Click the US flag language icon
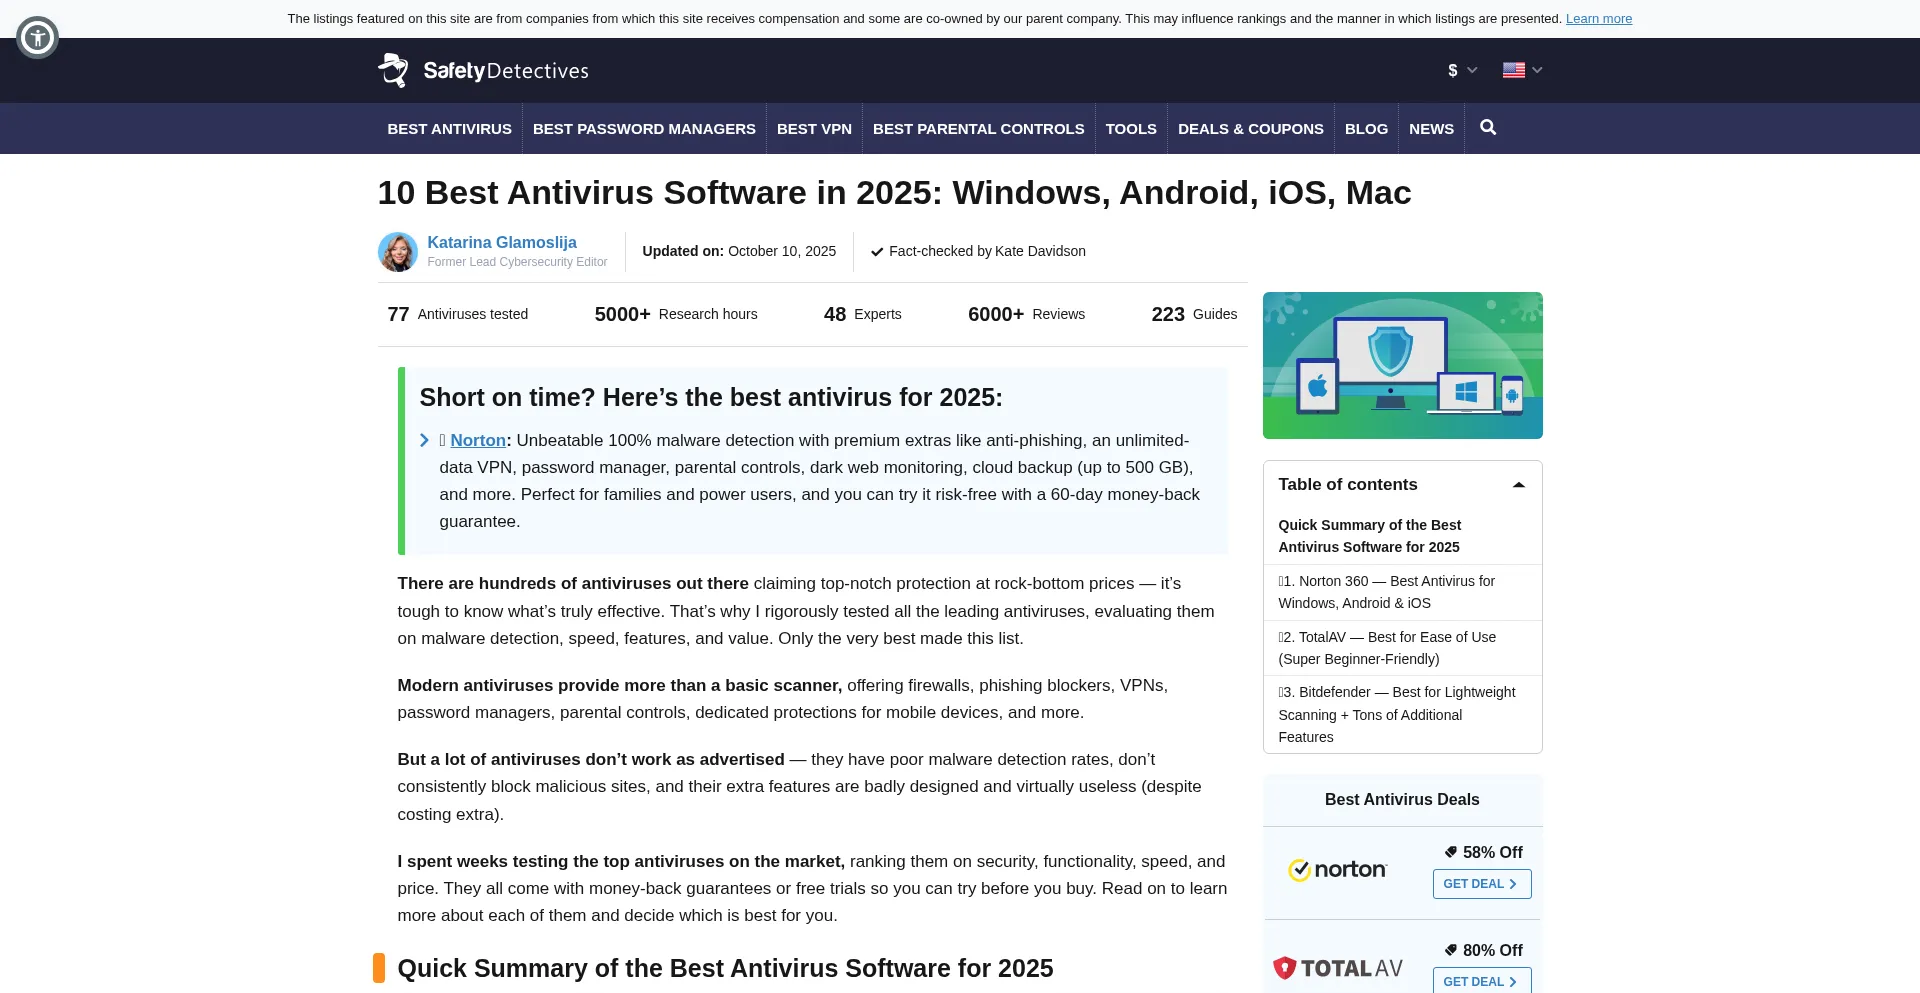Screen dimensions: 1920x993 pyautogui.click(x=1513, y=70)
